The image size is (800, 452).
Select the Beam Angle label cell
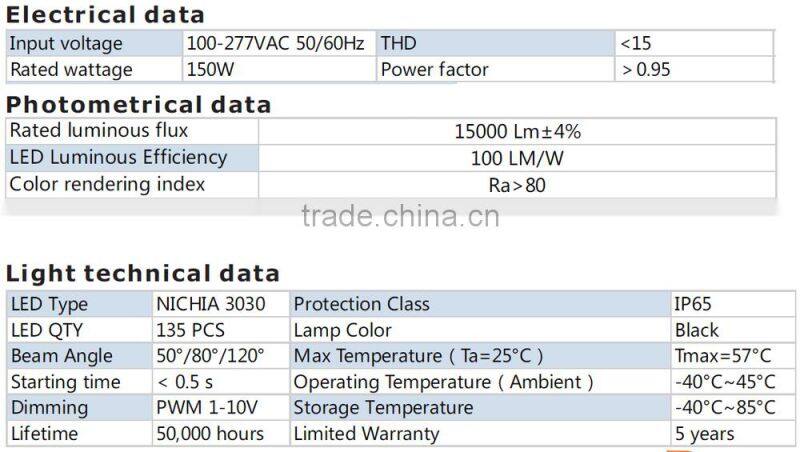click(62, 356)
